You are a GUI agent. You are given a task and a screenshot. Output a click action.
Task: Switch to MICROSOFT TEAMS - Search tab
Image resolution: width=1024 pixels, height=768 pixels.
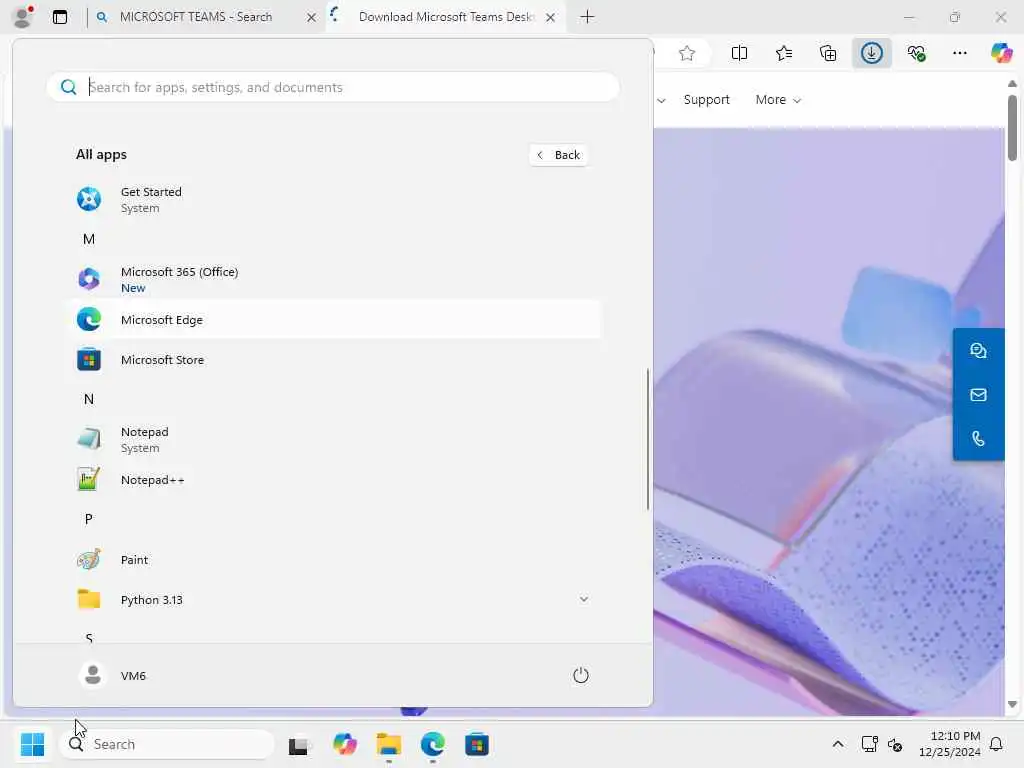(196, 17)
